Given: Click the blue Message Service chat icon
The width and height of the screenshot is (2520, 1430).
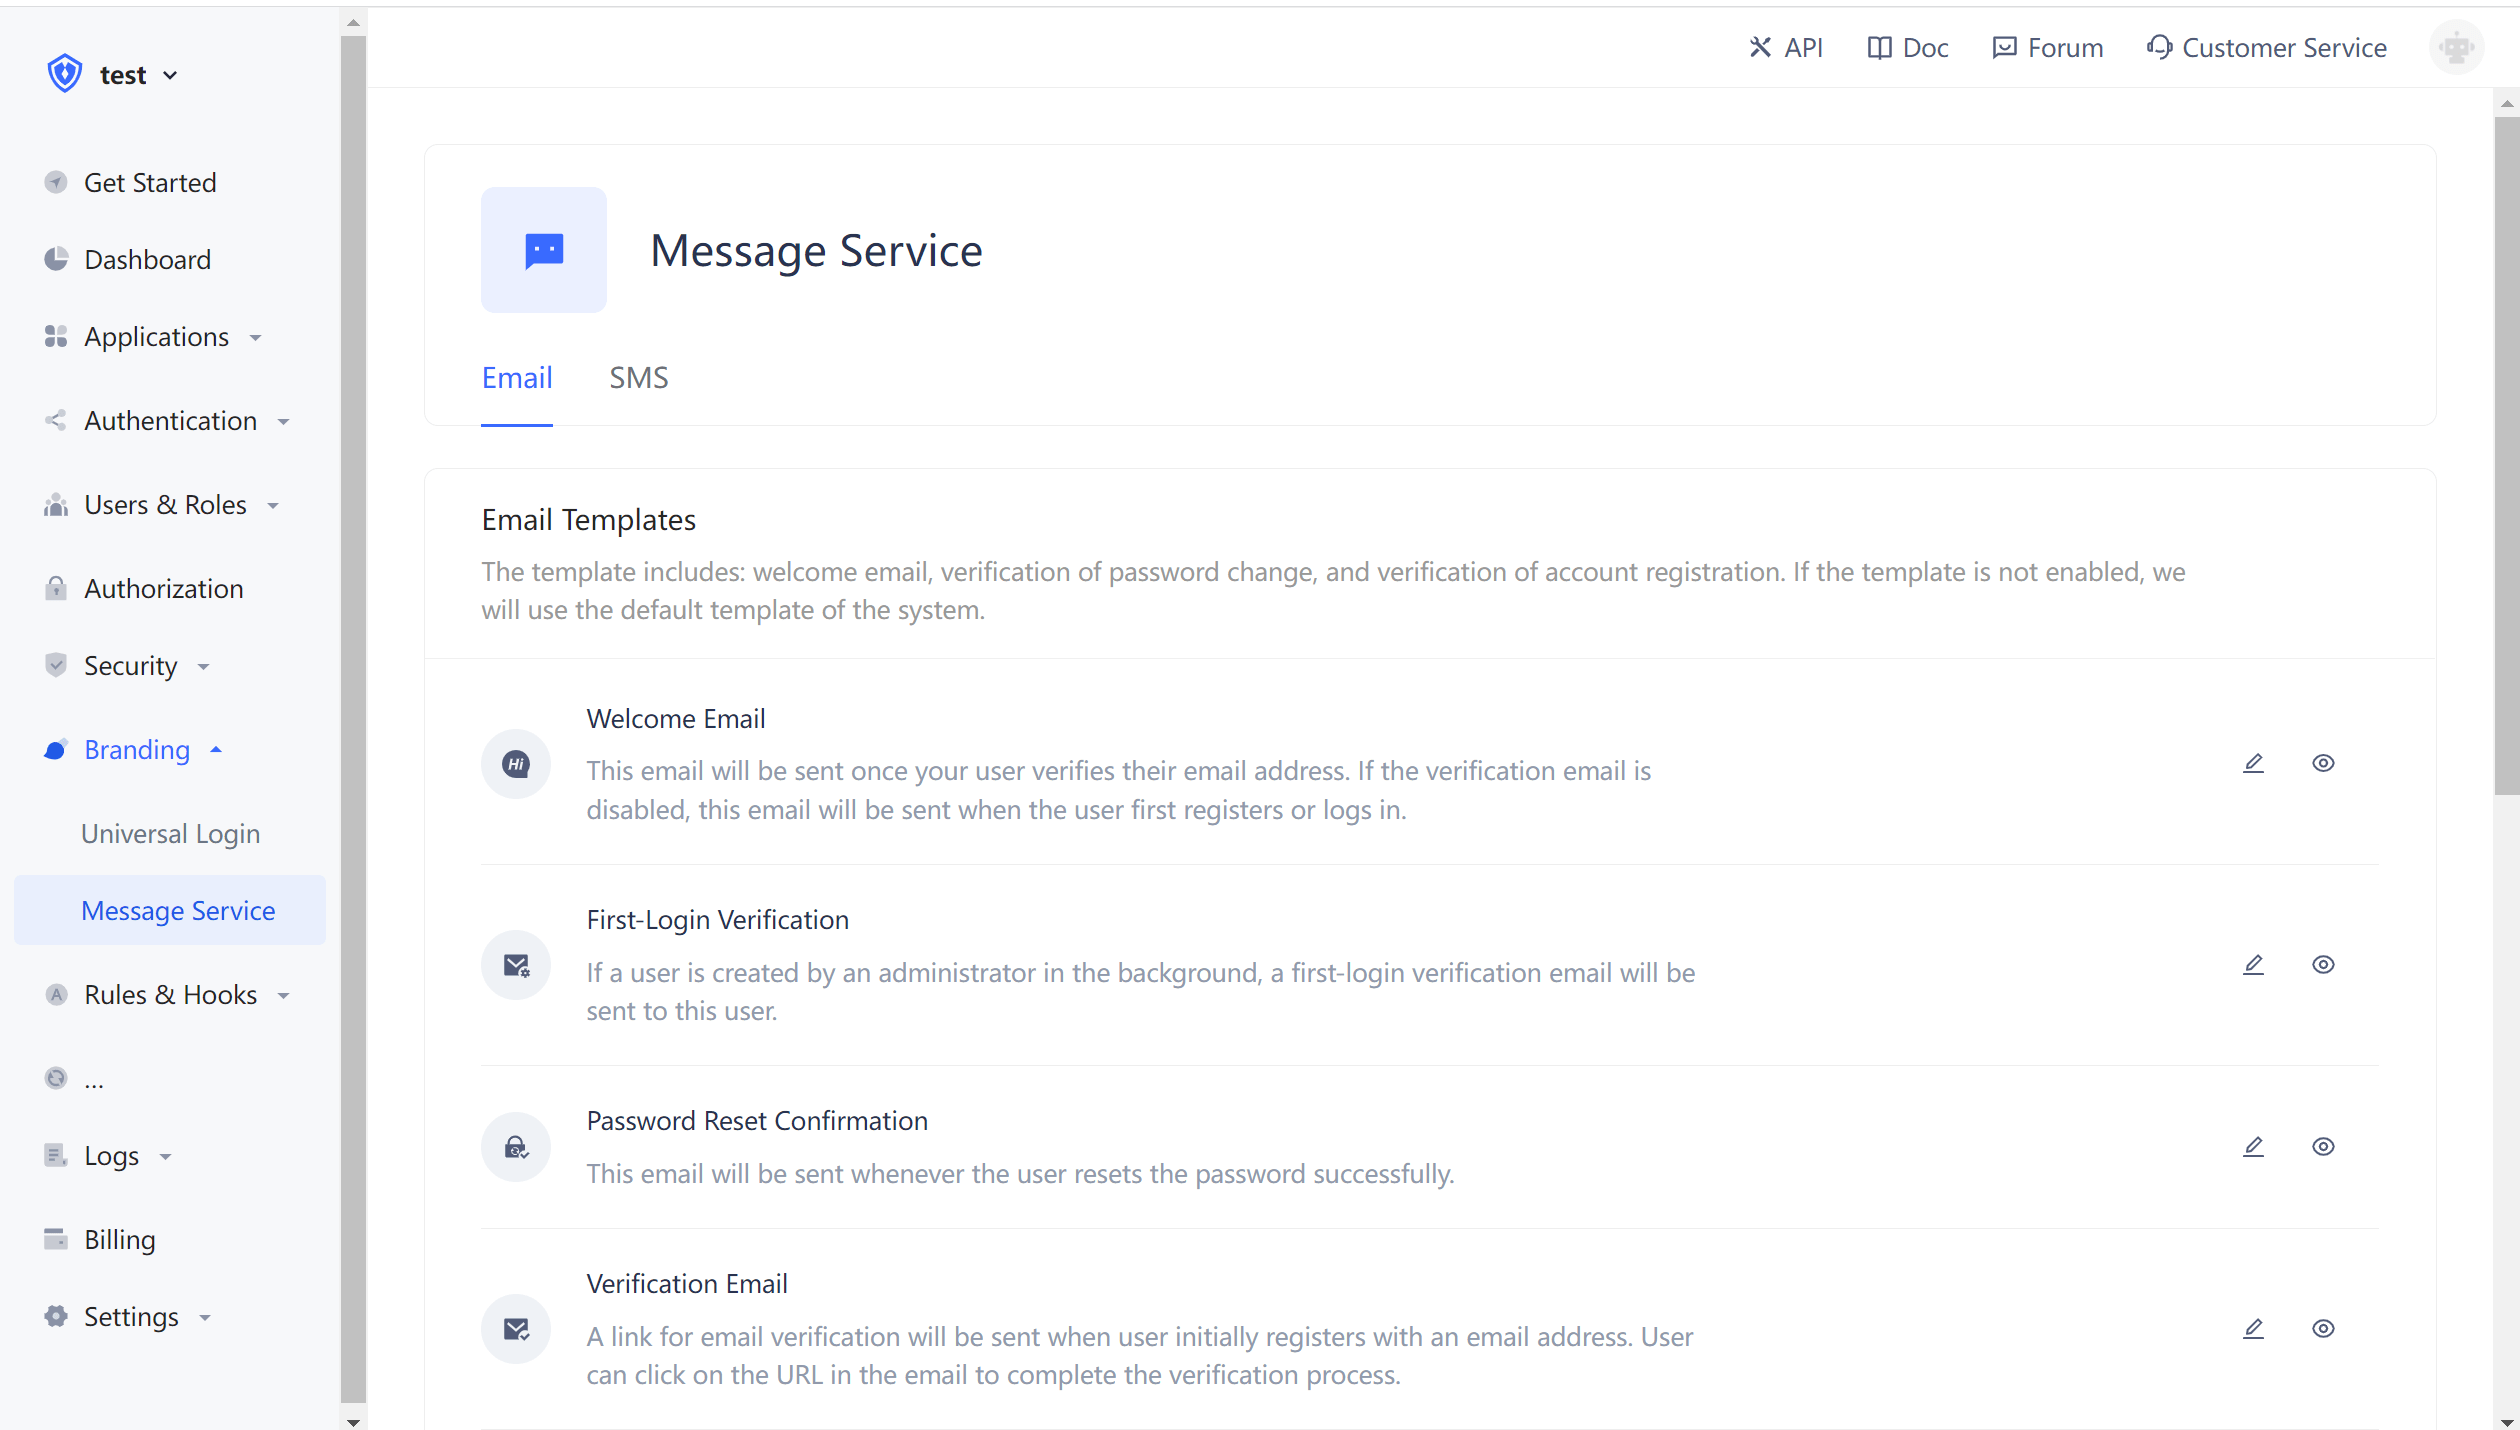Looking at the screenshot, I should point(544,250).
